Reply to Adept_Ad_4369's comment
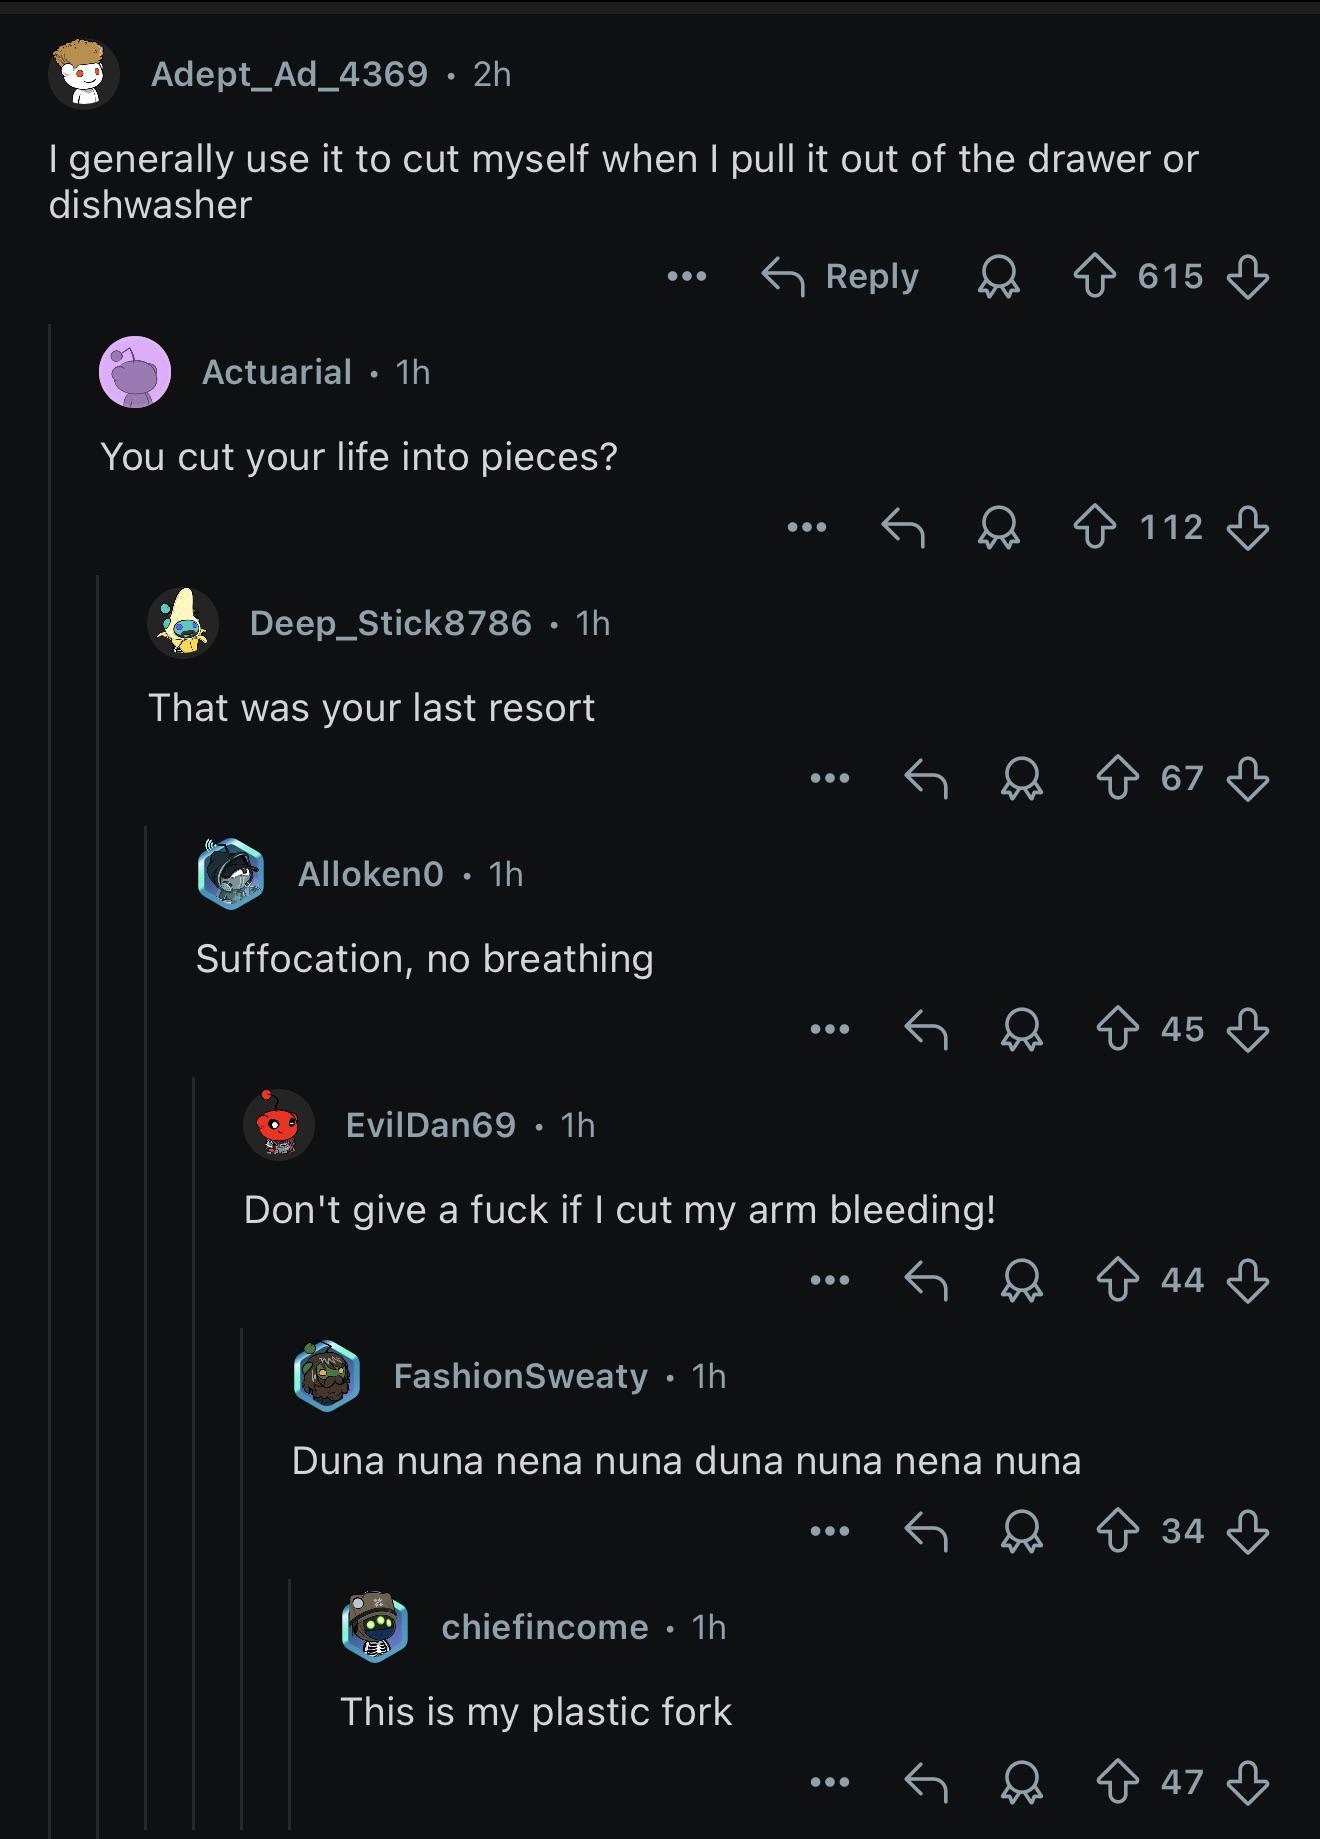Image resolution: width=1320 pixels, height=1839 pixels. point(840,276)
